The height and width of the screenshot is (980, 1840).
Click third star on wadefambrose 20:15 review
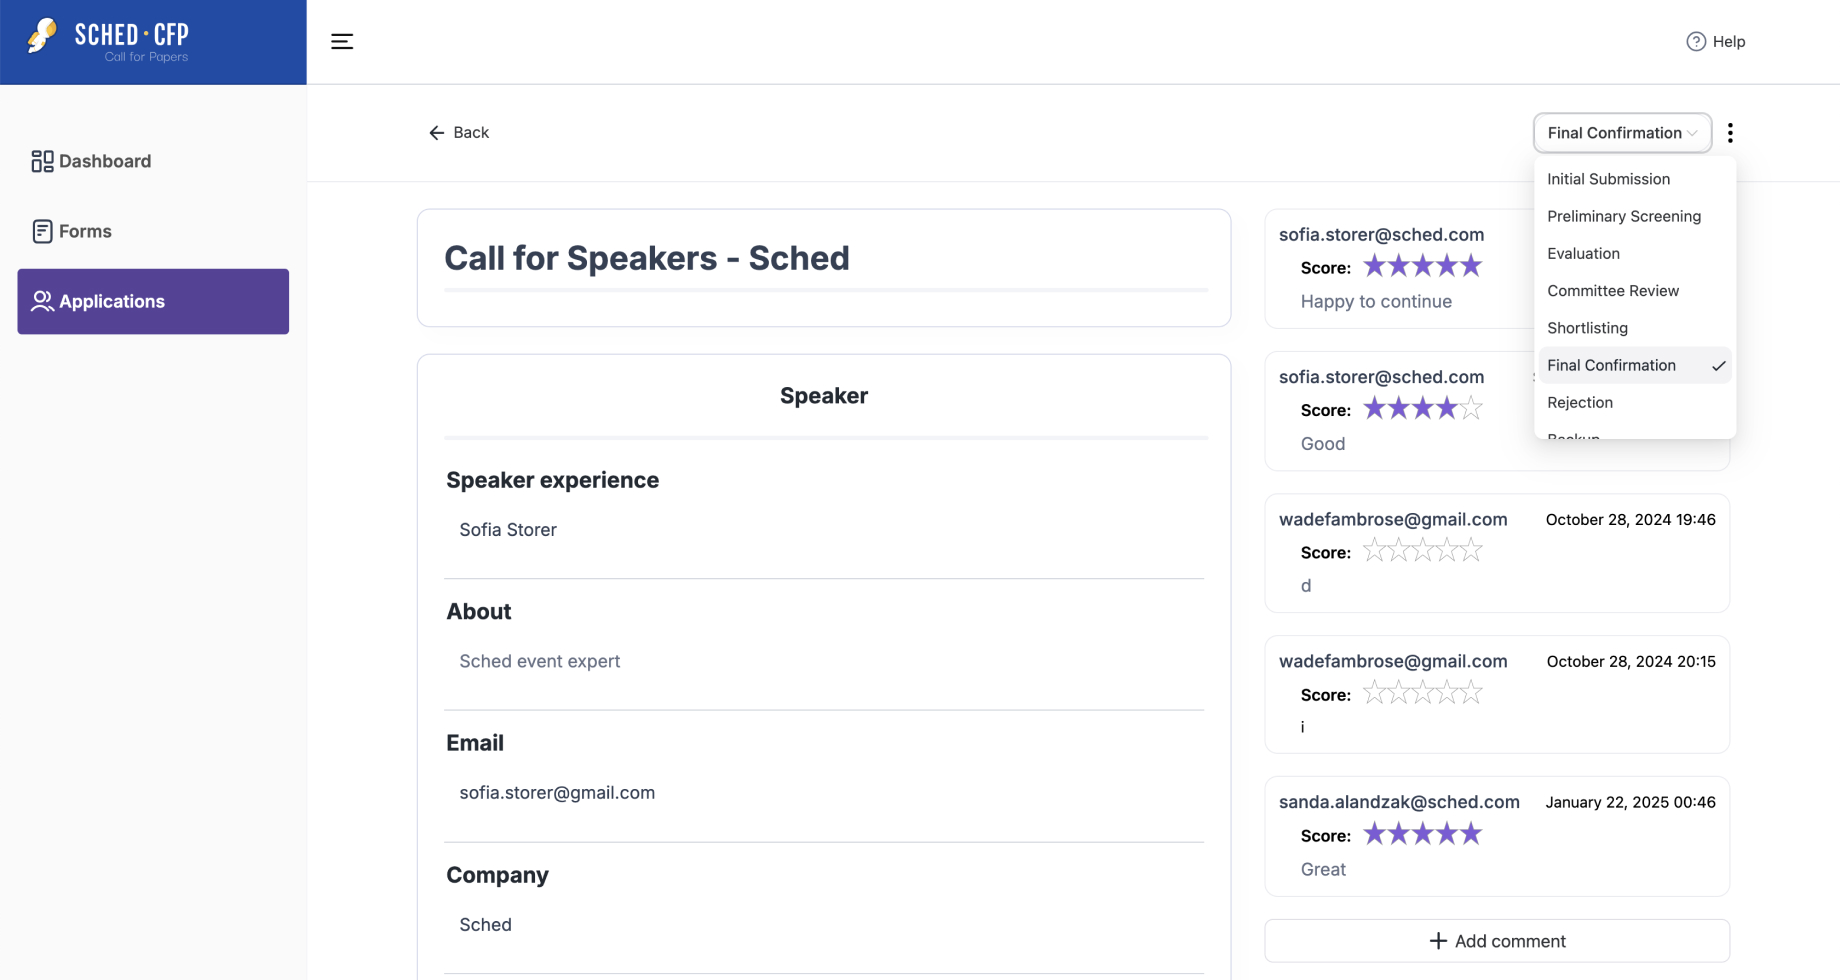pos(1422,692)
